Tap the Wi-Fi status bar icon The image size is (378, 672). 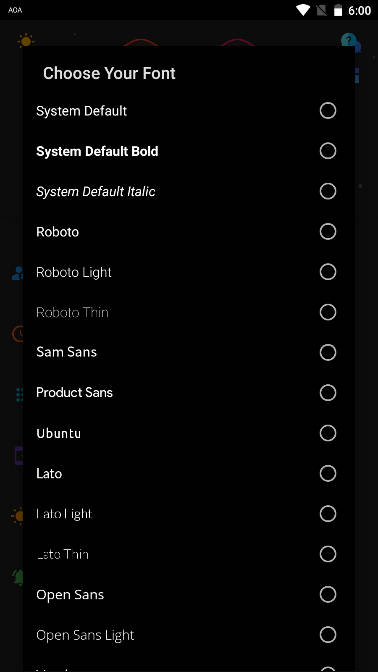[x=303, y=10]
